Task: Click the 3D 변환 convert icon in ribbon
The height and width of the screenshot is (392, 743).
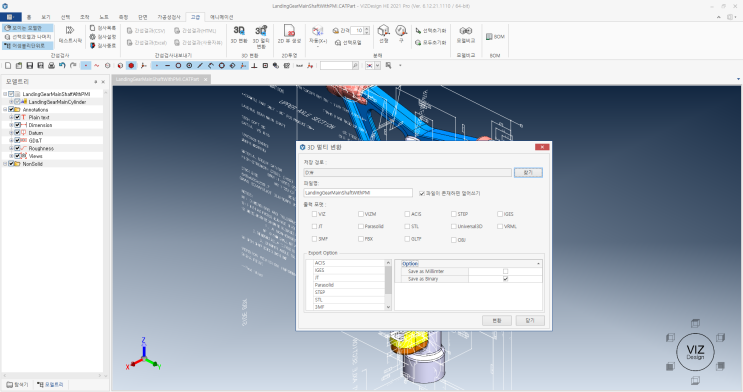Action: click(x=239, y=31)
